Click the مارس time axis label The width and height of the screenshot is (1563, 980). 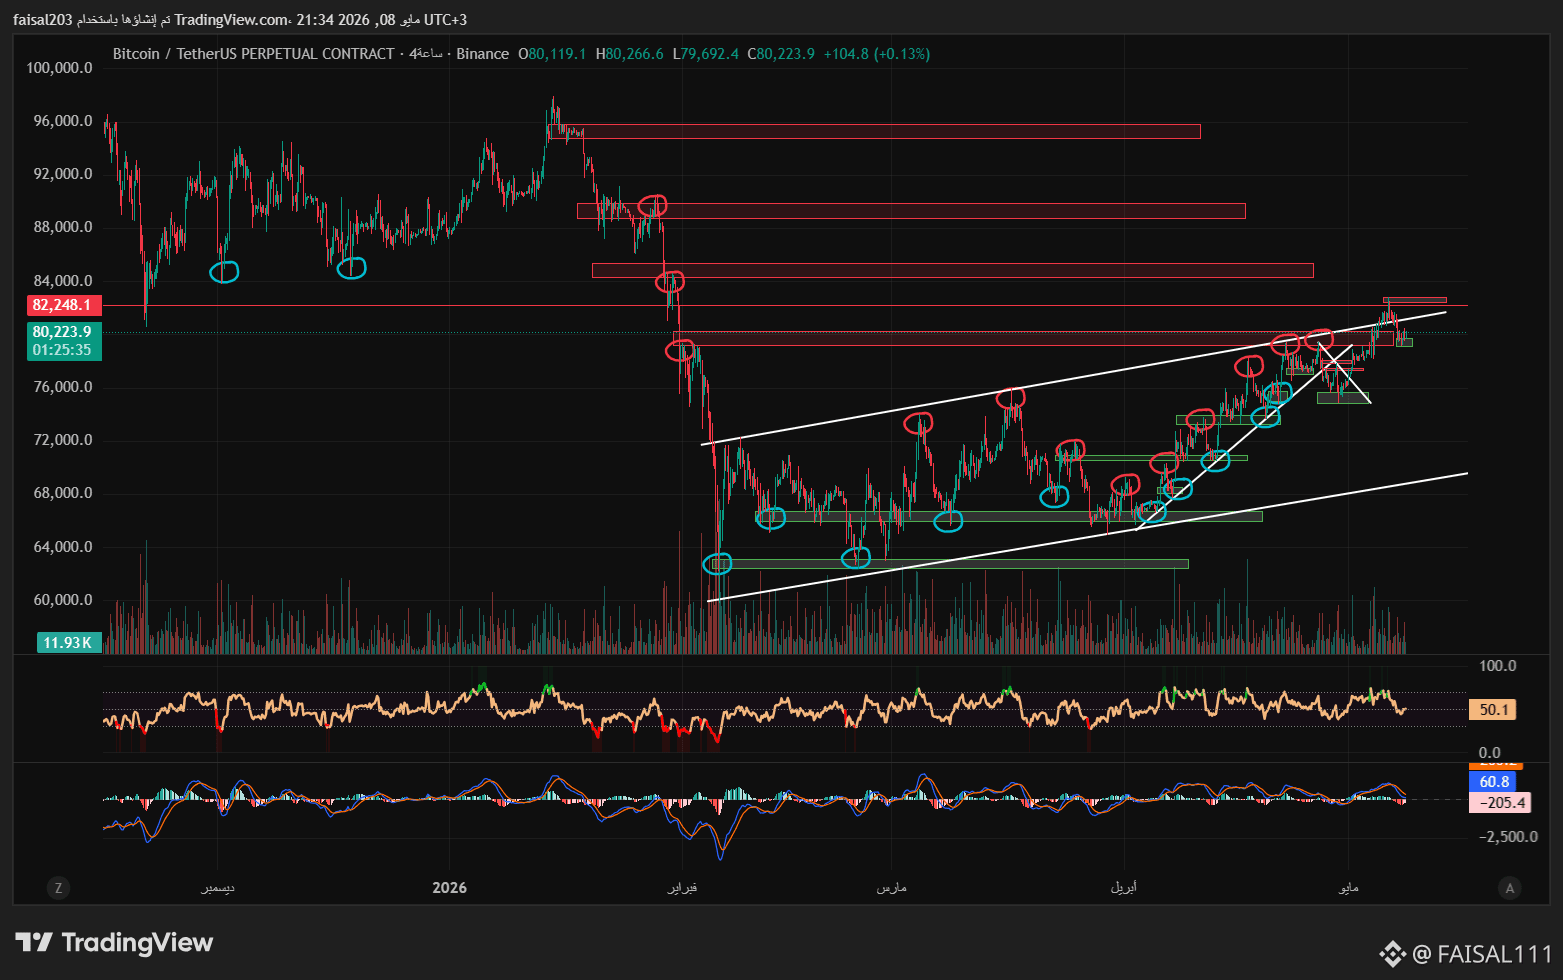tap(891, 888)
